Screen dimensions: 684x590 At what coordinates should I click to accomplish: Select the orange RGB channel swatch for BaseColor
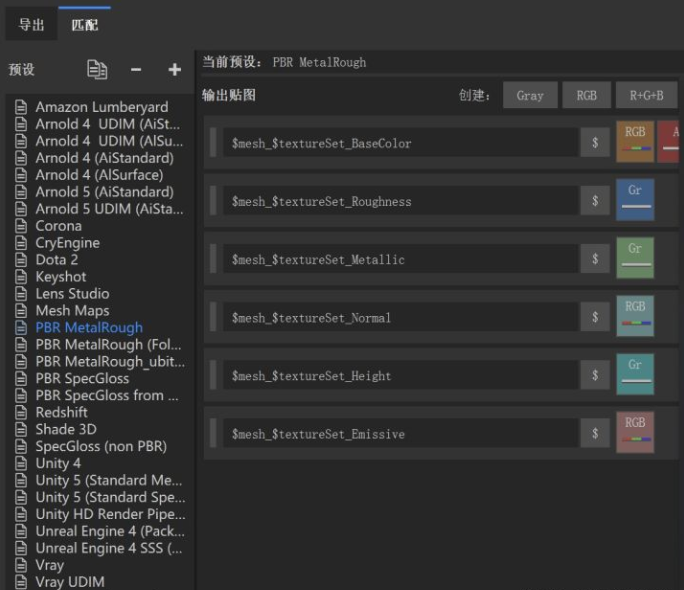coord(635,142)
